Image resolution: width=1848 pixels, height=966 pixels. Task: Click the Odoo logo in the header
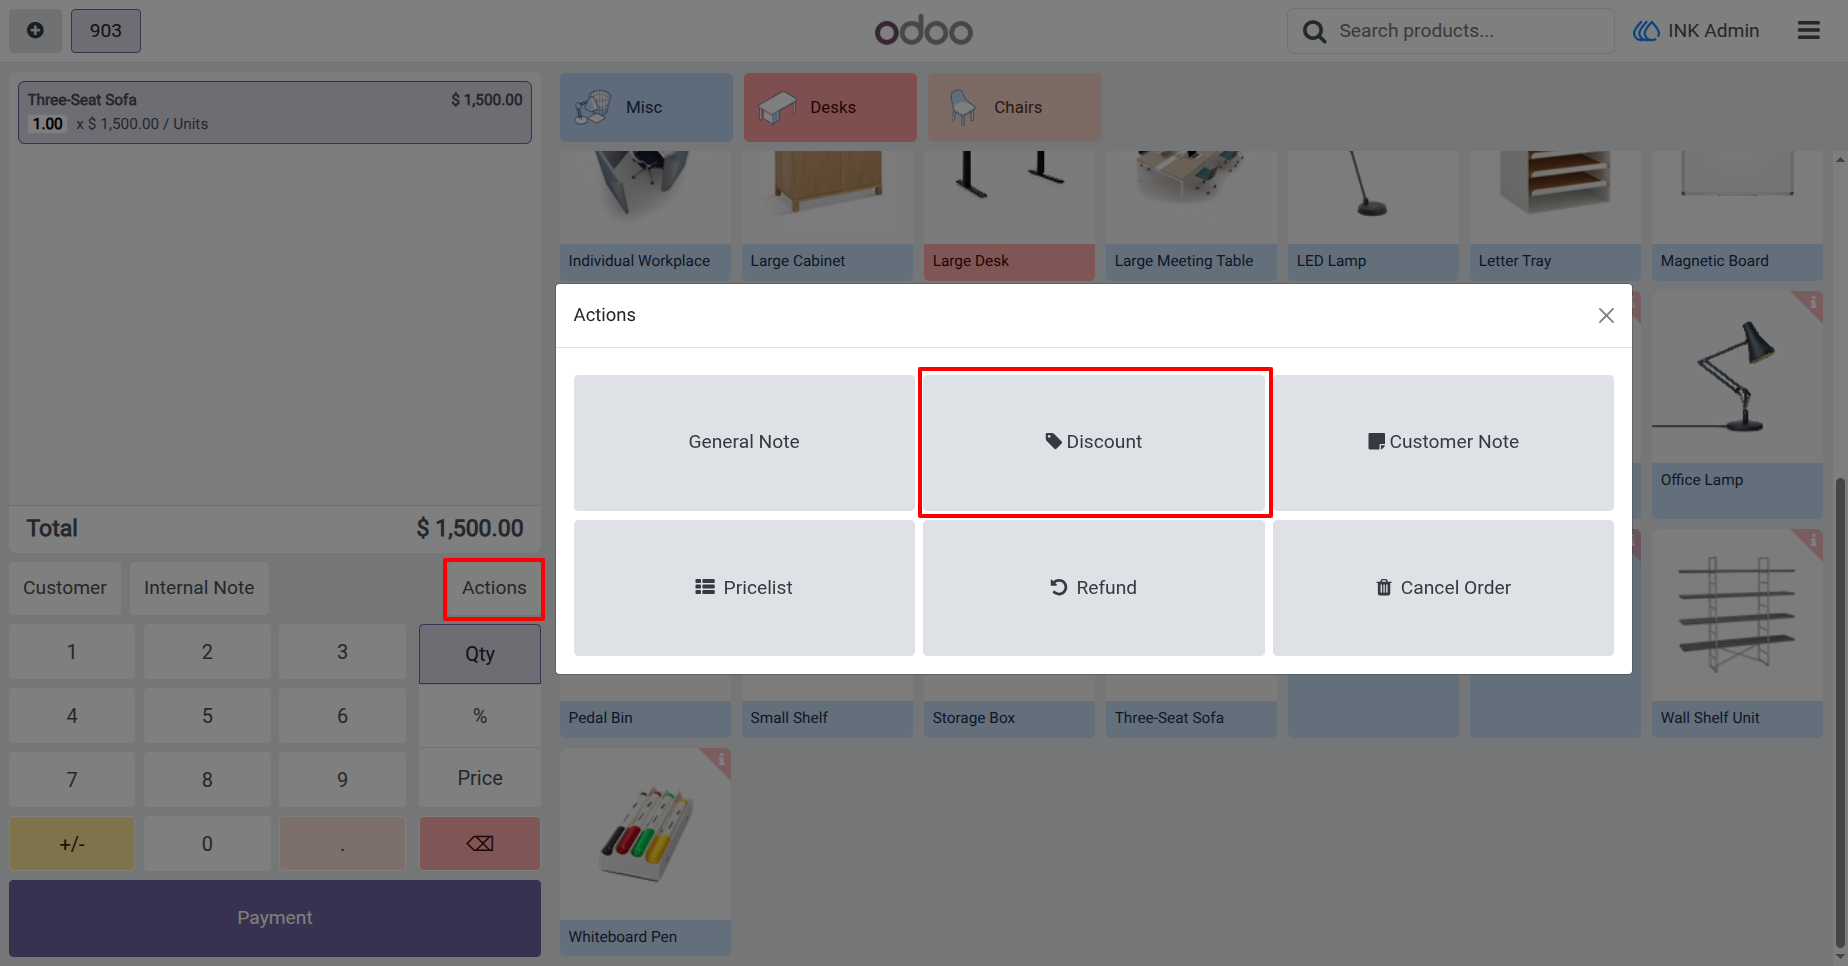click(x=923, y=31)
